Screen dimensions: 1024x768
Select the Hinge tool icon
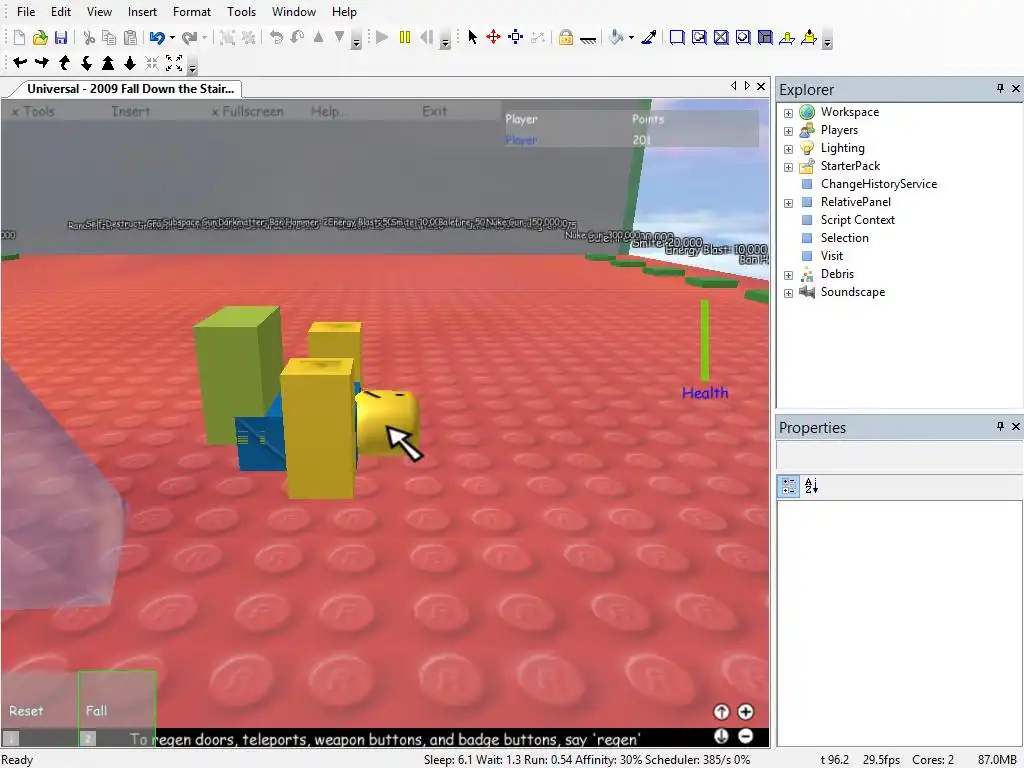click(x=787, y=37)
